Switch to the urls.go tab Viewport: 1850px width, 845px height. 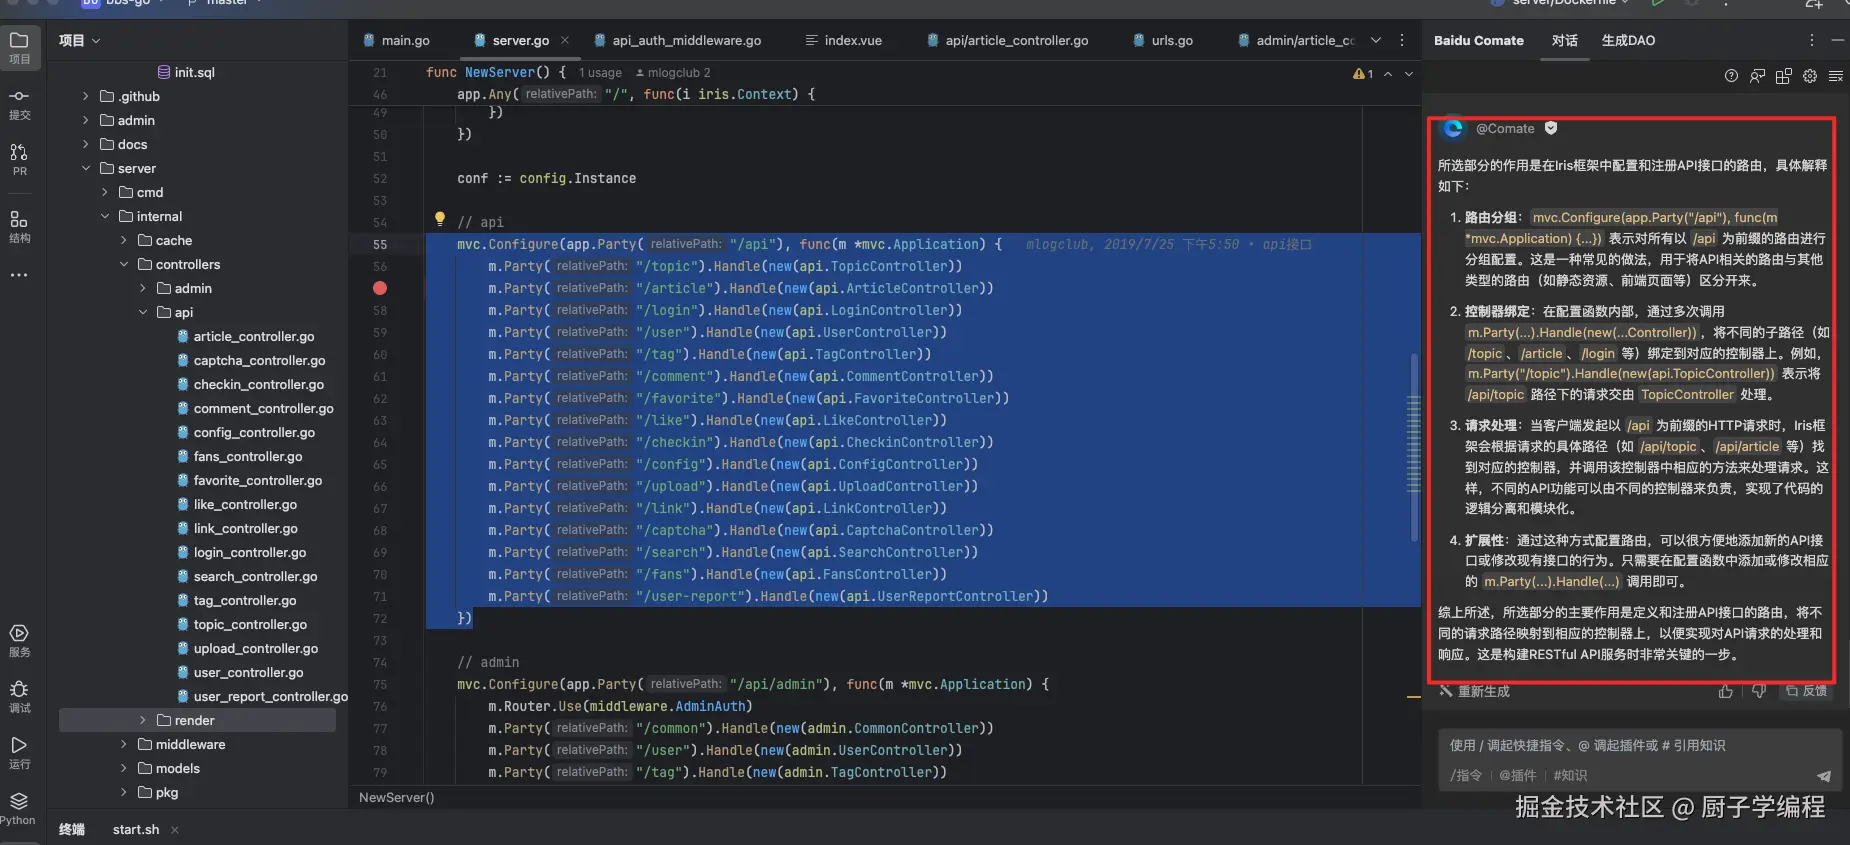pyautogui.click(x=1162, y=40)
